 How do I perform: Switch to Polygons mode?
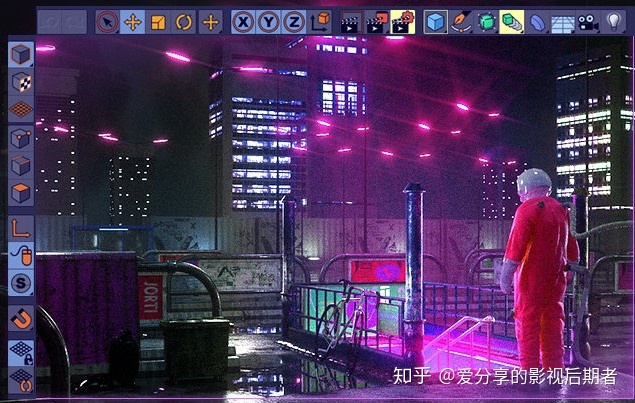[x=21, y=193]
